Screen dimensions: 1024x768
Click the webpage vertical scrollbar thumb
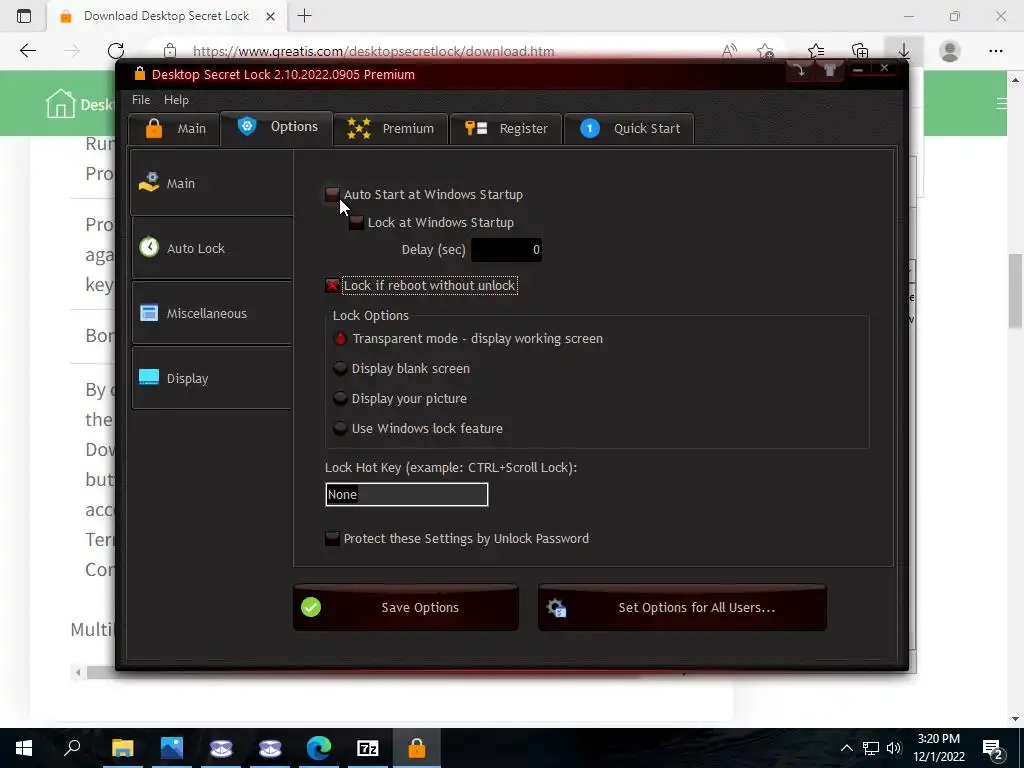pyautogui.click(x=1015, y=291)
